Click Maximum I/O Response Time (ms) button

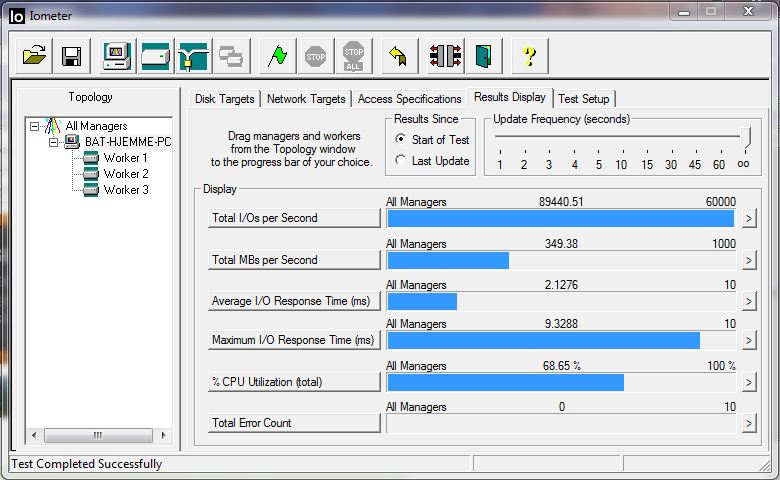[x=294, y=340]
